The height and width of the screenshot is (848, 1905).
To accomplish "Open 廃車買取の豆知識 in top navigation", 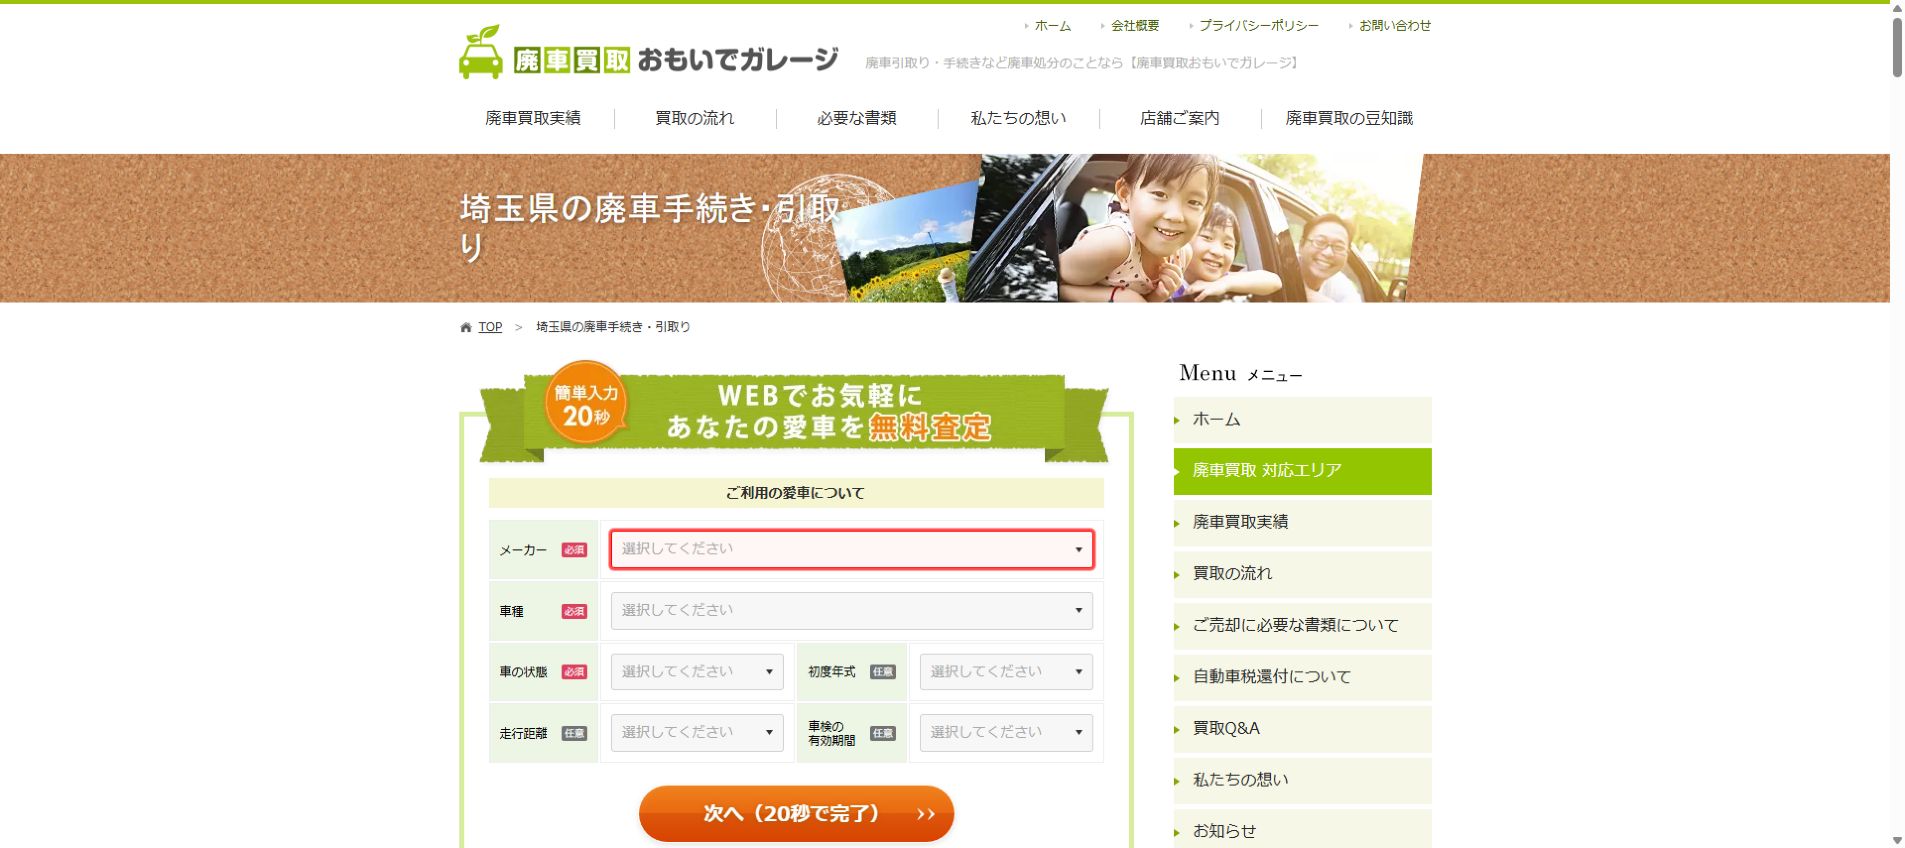I will click(1349, 118).
